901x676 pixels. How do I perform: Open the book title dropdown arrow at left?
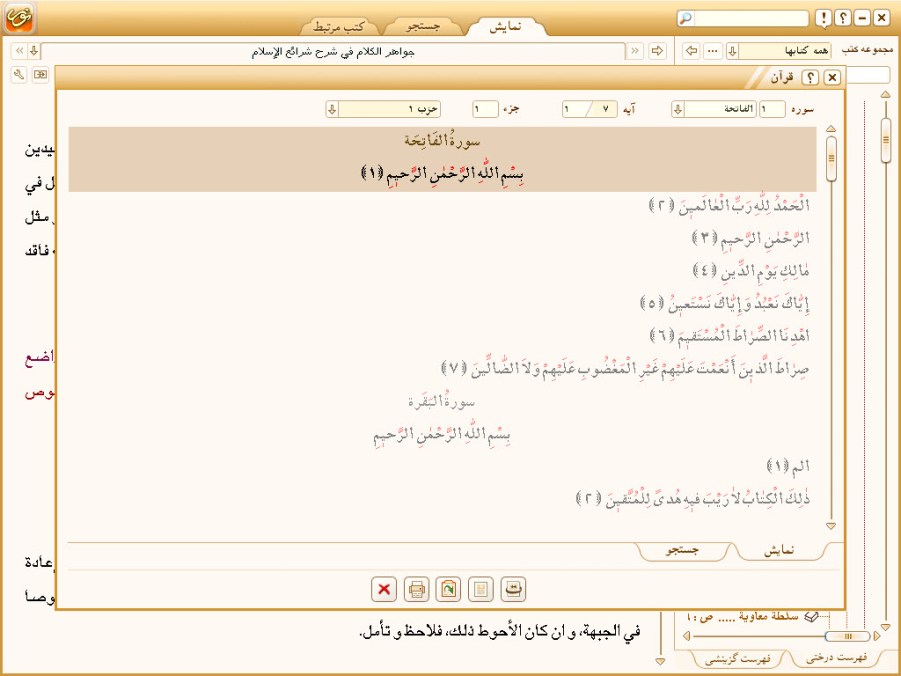tap(34, 51)
